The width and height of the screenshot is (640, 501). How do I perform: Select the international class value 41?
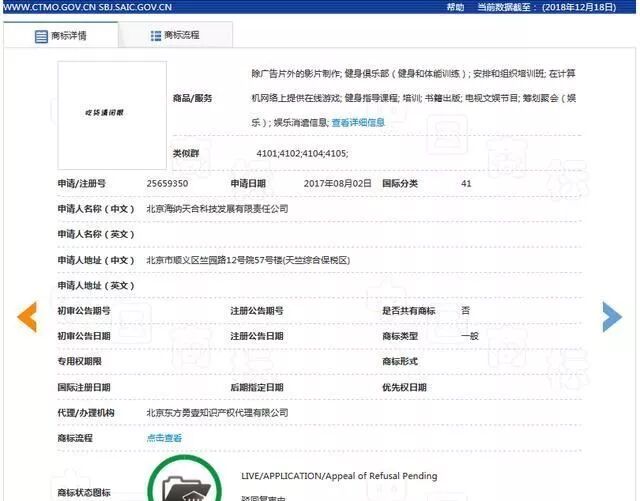(x=466, y=184)
